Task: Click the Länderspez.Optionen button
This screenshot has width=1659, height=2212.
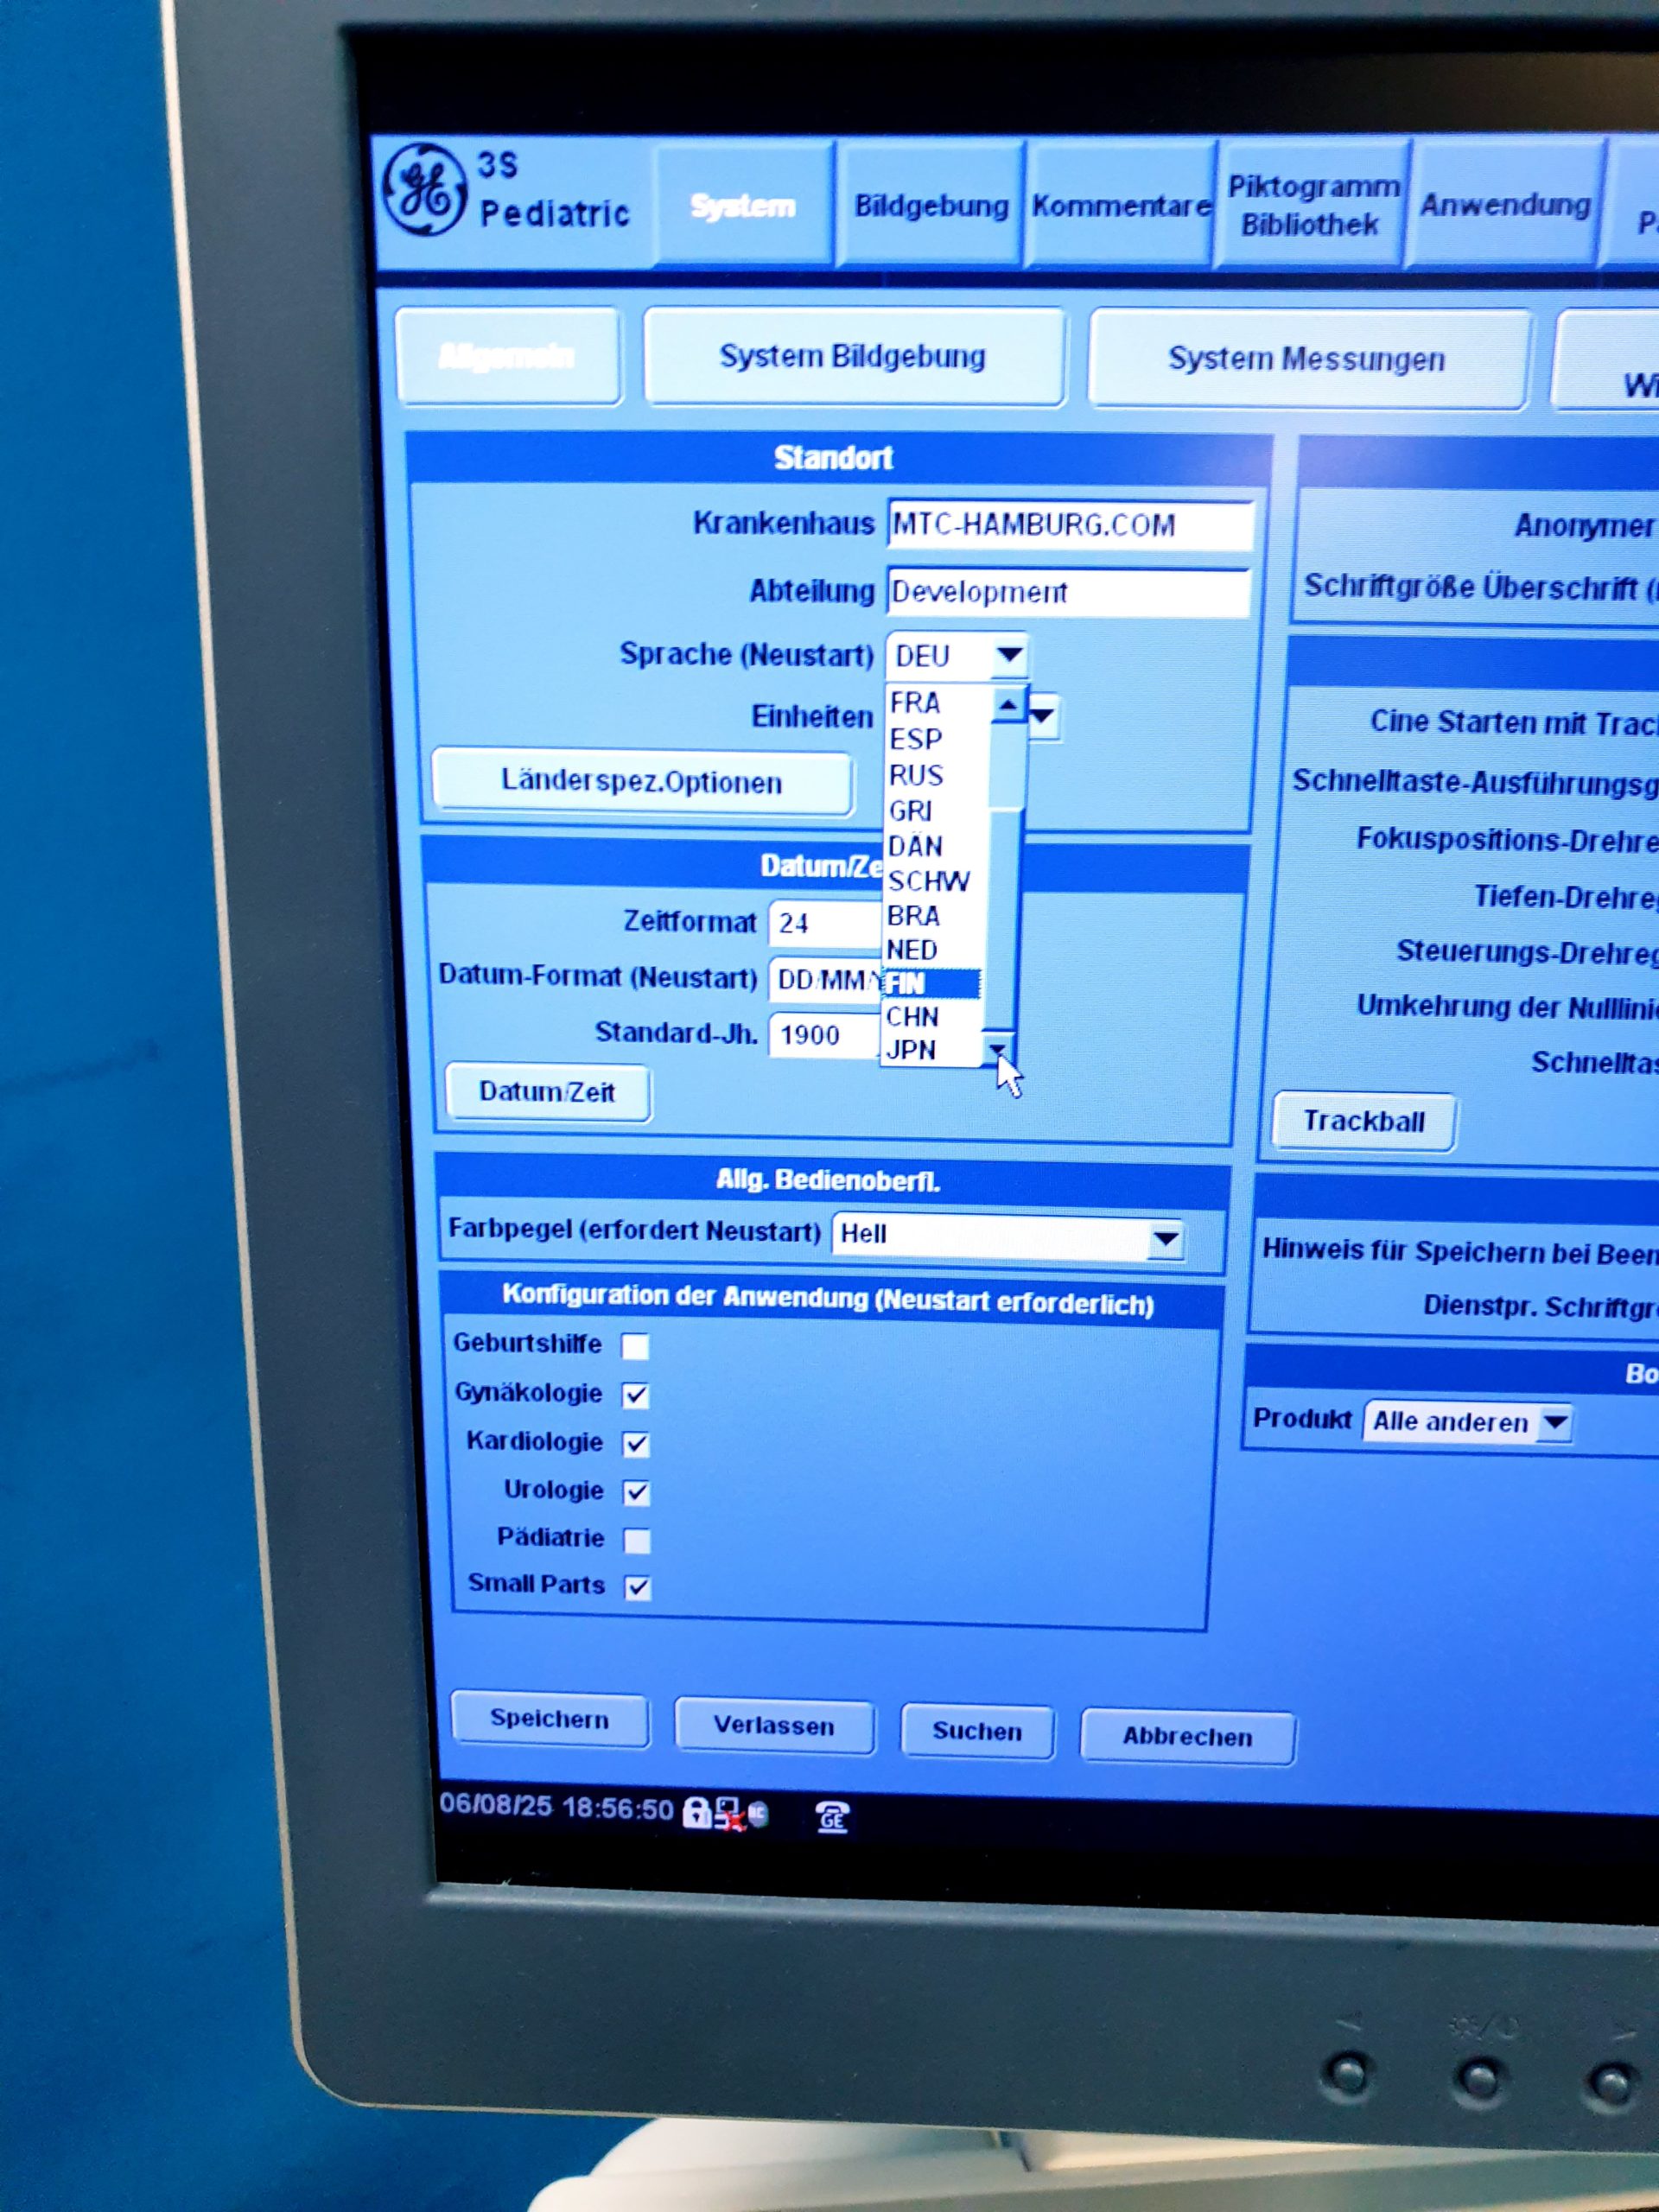Action: tap(642, 782)
